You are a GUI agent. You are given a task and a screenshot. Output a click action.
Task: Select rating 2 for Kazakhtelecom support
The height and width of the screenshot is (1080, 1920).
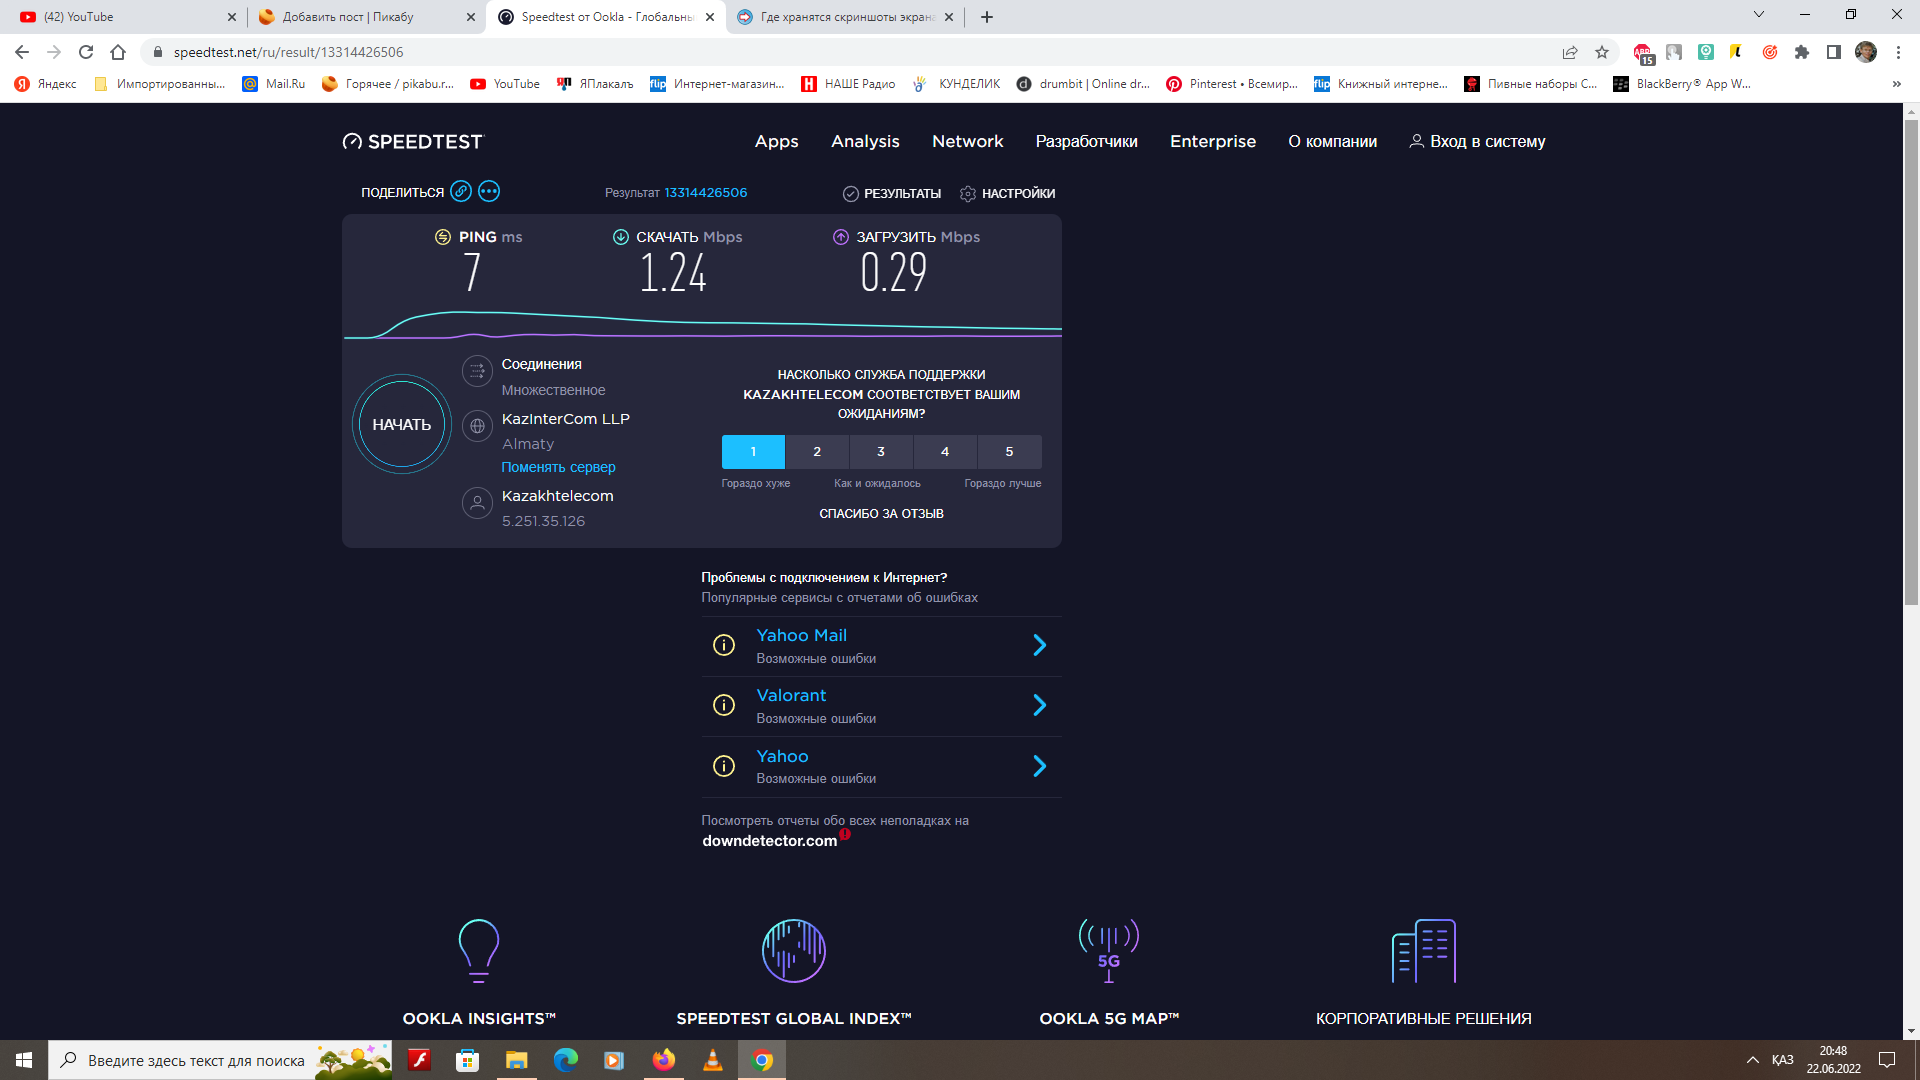[x=817, y=452]
